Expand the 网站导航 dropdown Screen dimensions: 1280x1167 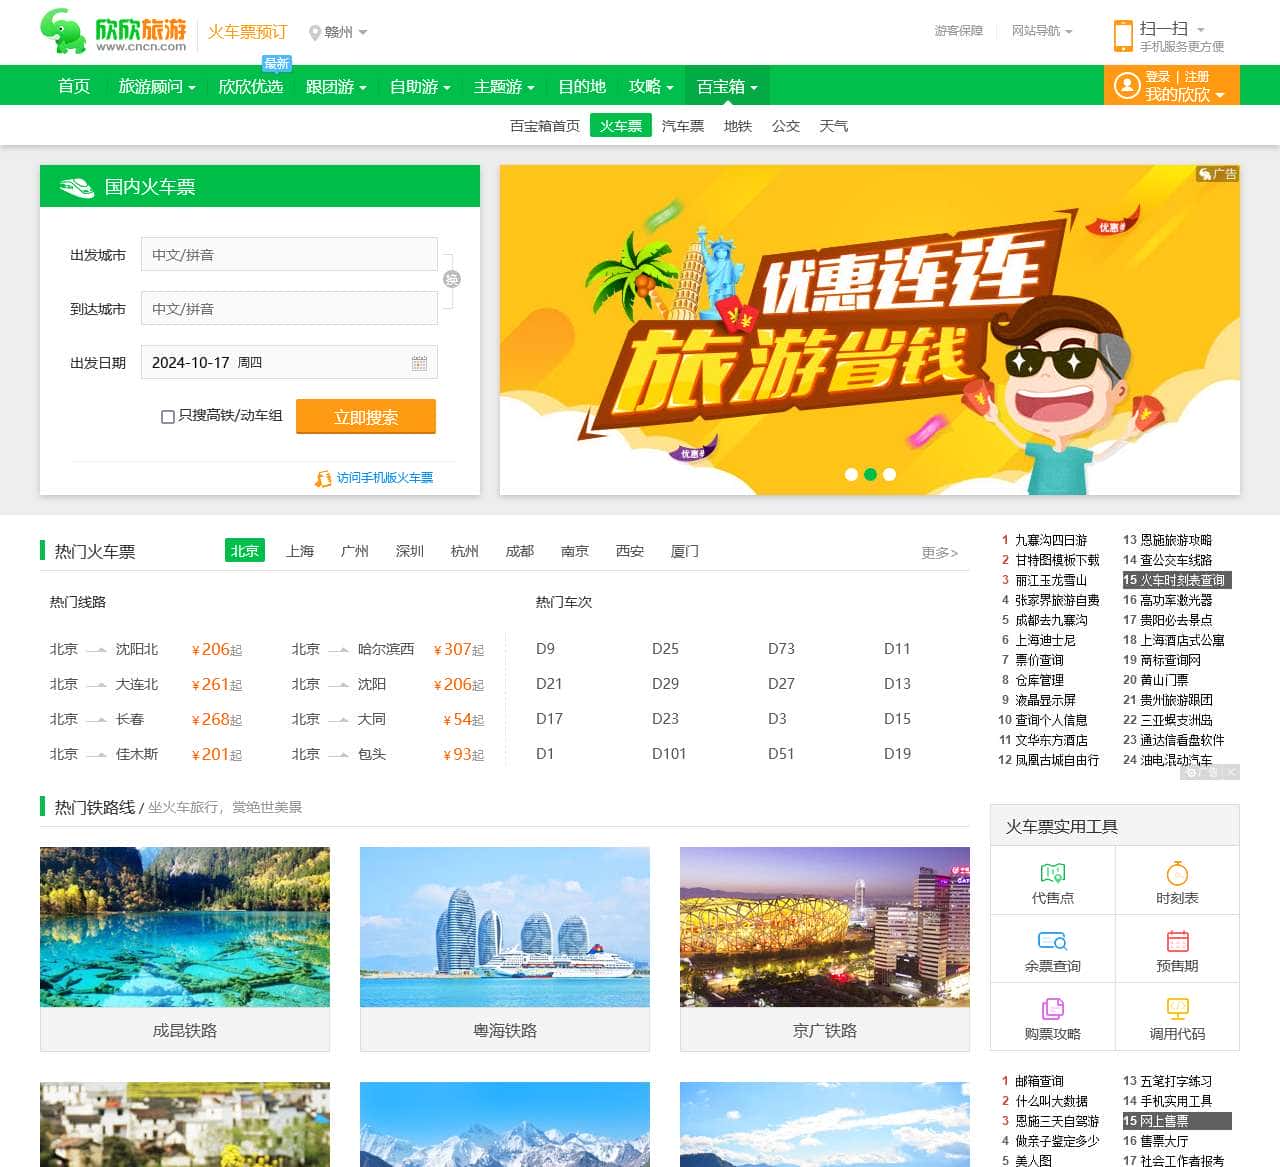(1042, 31)
